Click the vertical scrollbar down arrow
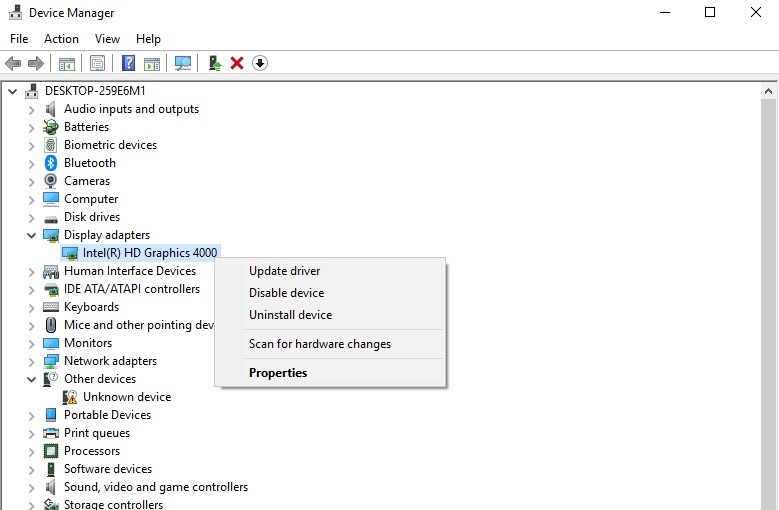 pos(769,503)
